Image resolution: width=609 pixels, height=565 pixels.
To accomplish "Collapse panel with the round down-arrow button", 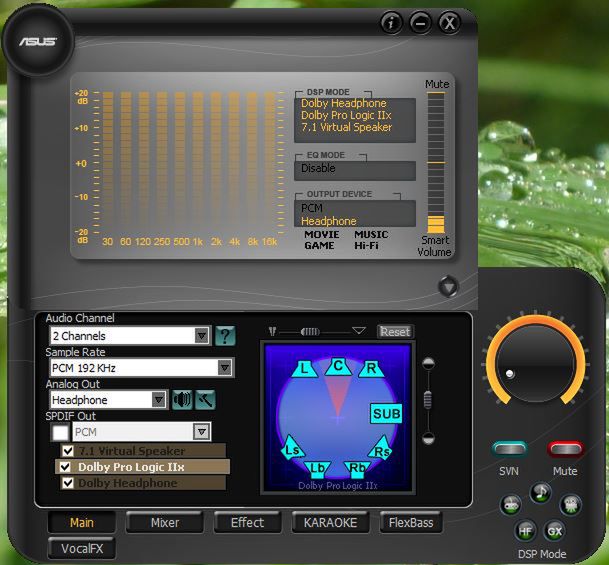I will pyautogui.click(x=448, y=287).
